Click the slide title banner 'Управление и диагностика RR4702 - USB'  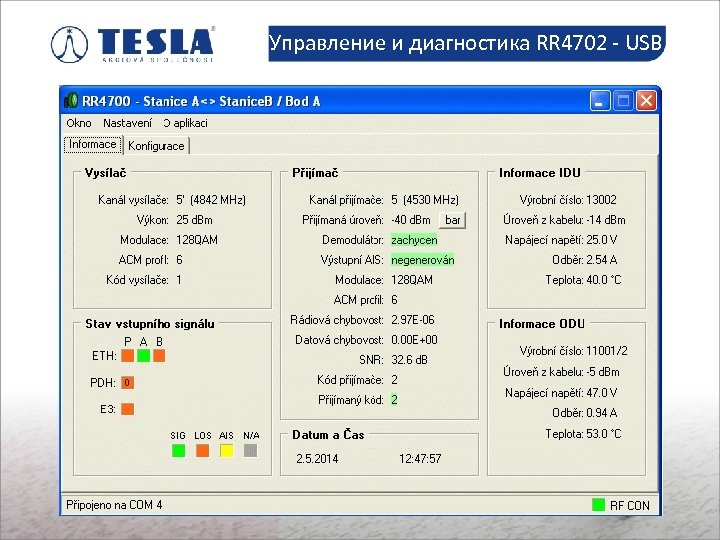[467, 43]
